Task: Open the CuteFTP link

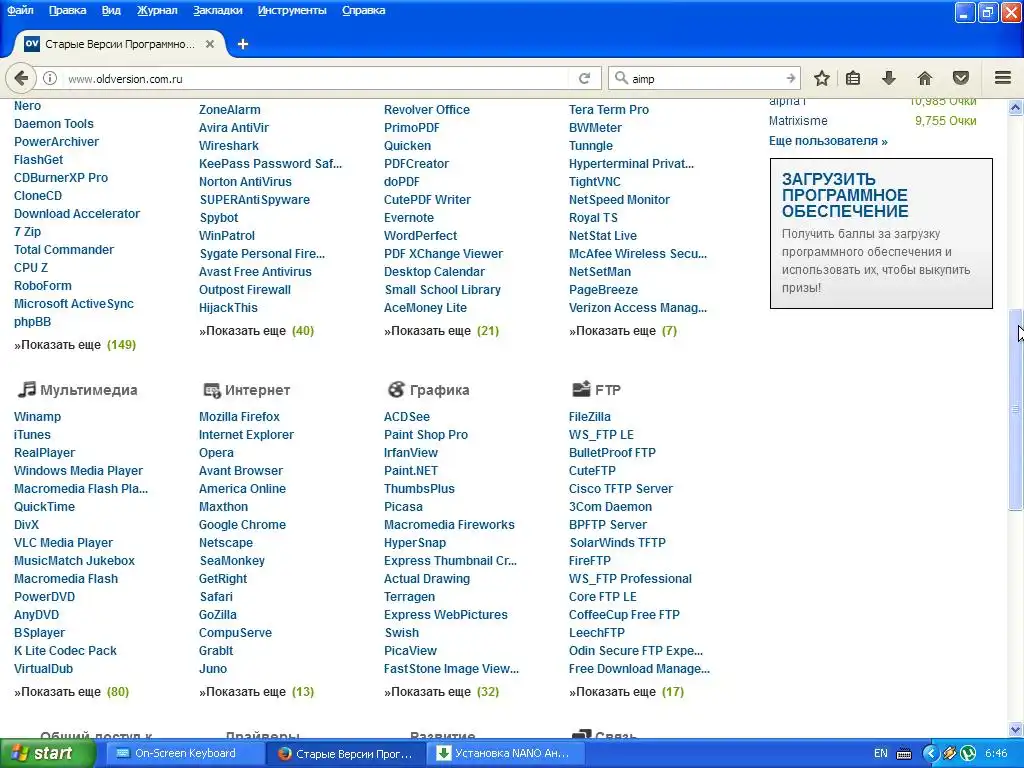Action: [x=592, y=471]
